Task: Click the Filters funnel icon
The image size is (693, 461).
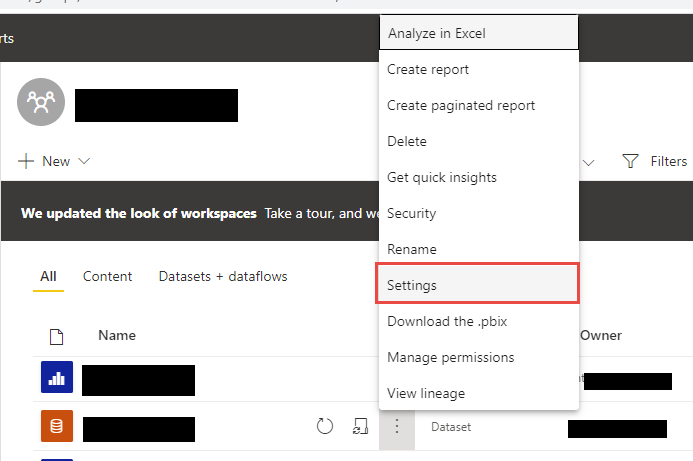Action: point(630,161)
